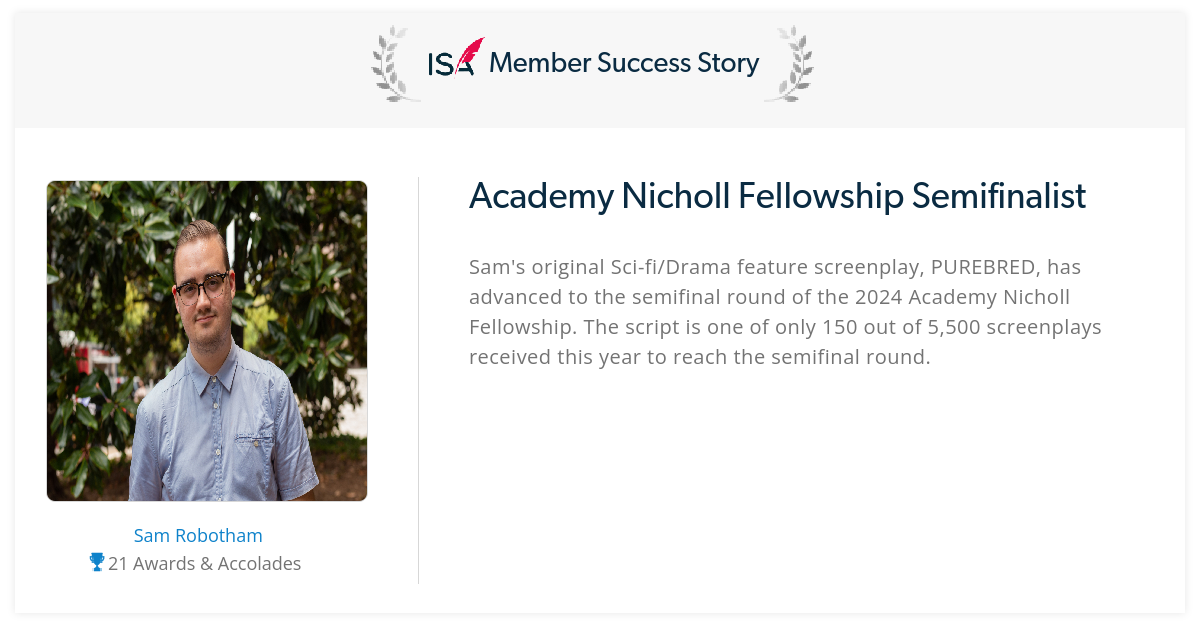Viewport: 1200px width, 630px height.
Task: Open Sam Robotham's profile link
Action: pyautogui.click(x=198, y=535)
